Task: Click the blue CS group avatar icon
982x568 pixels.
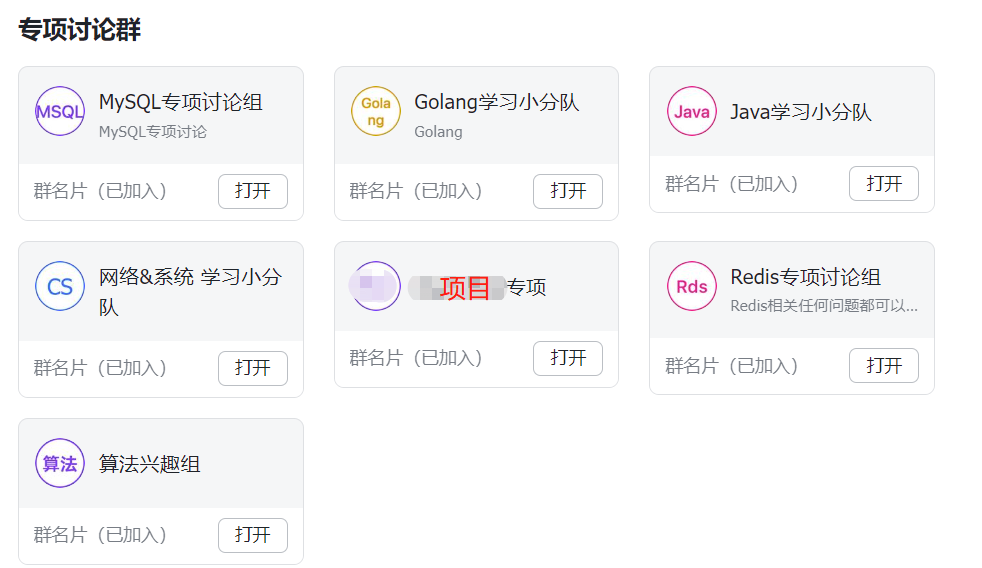Action: [60, 286]
